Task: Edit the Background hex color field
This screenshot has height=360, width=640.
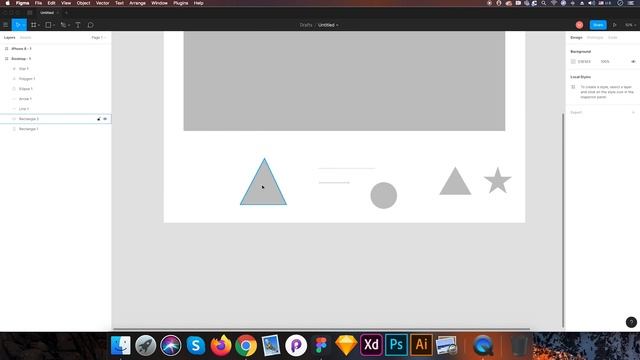Action: [584, 62]
